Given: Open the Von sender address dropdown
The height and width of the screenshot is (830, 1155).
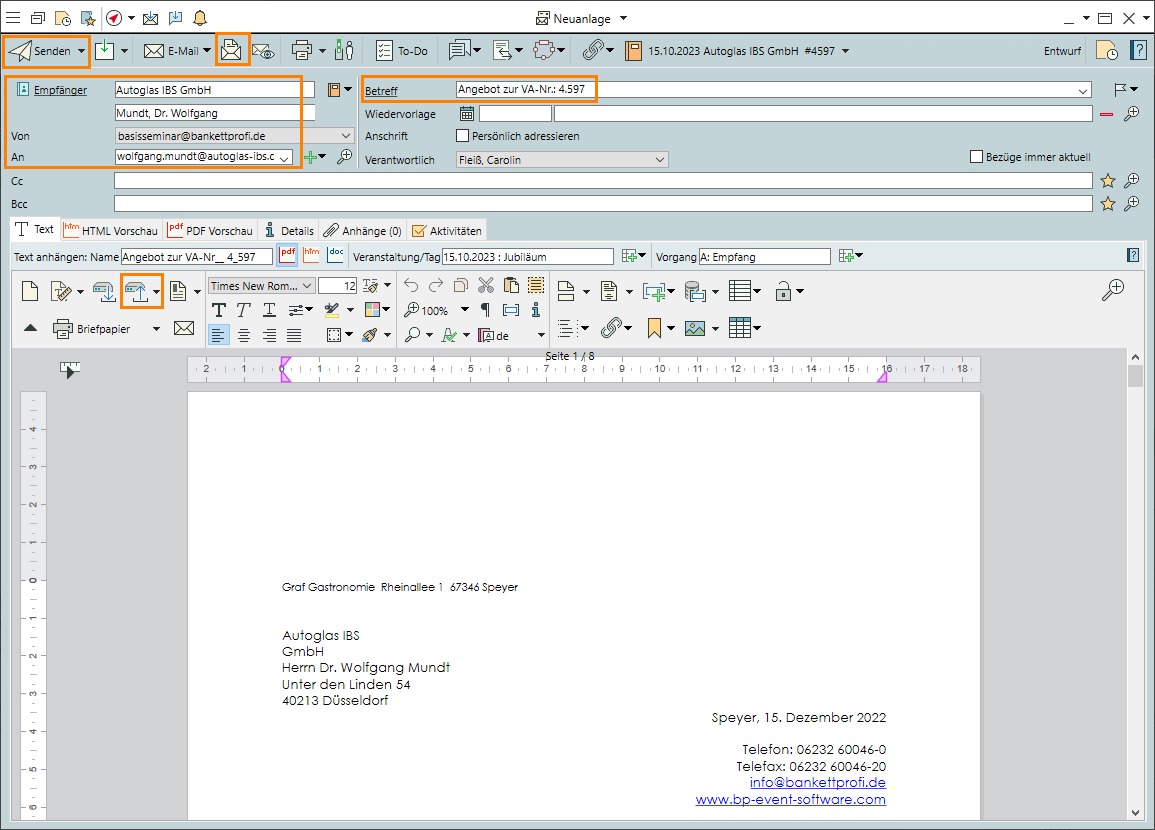Looking at the screenshot, I should (x=346, y=136).
